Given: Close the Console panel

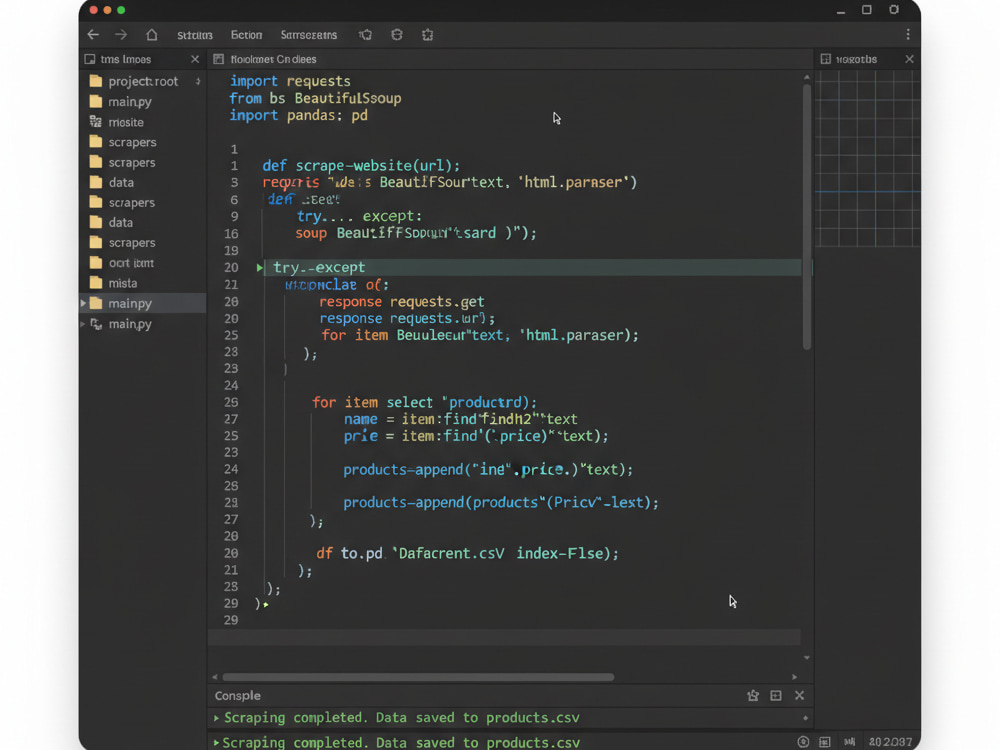Looking at the screenshot, I should coord(800,696).
